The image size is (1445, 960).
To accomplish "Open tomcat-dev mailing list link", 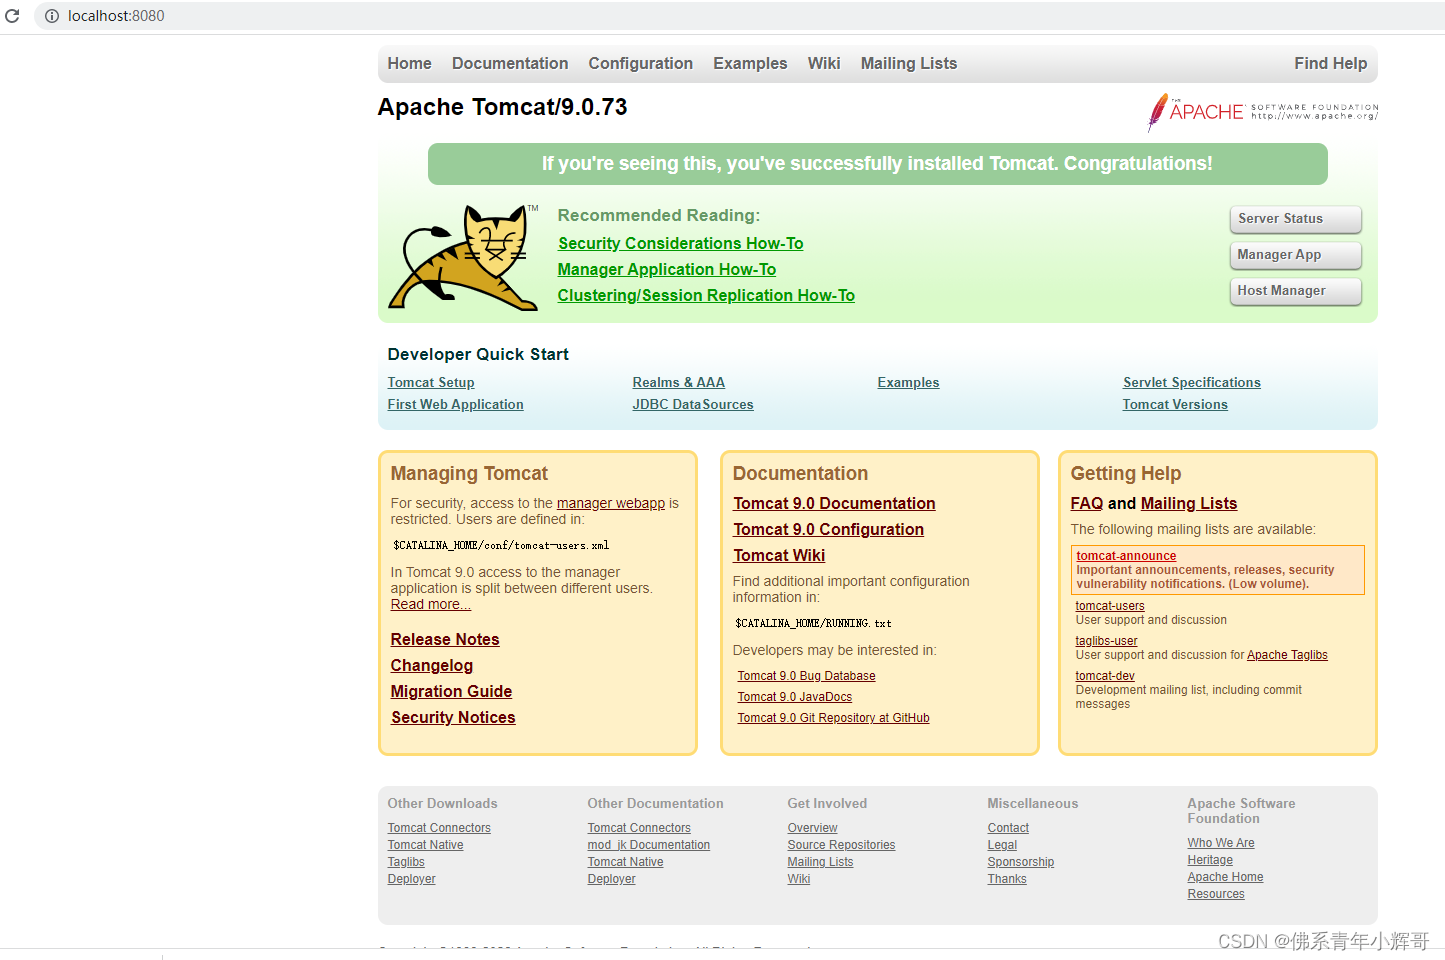I will coord(1105,676).
